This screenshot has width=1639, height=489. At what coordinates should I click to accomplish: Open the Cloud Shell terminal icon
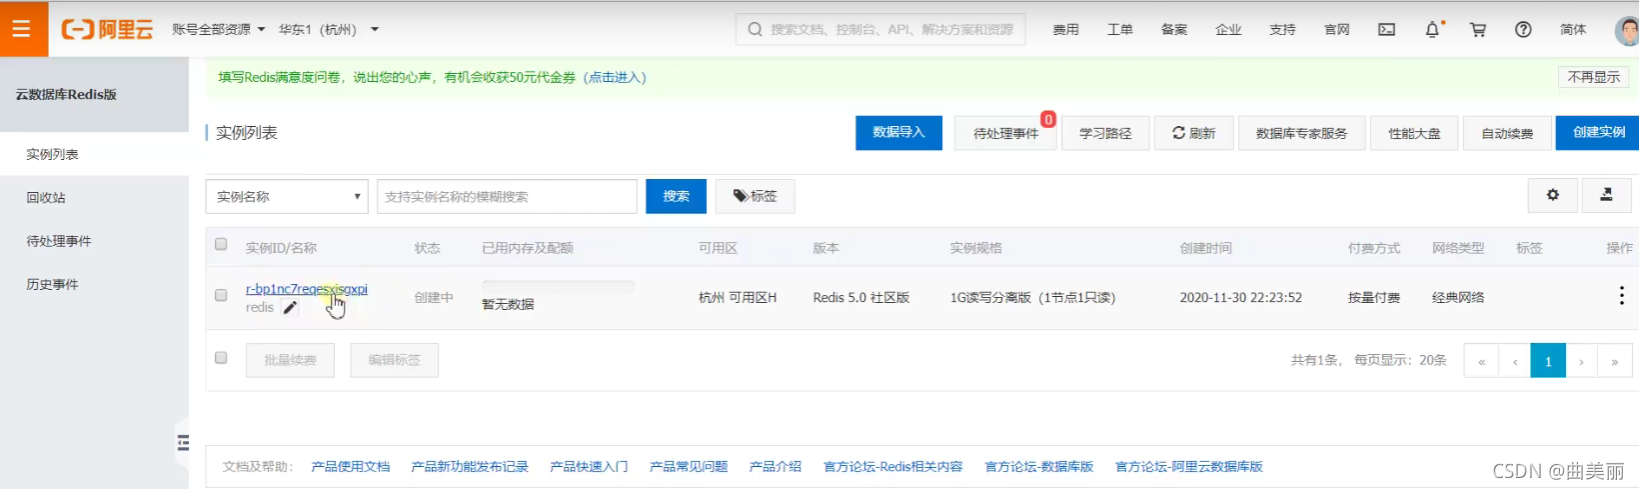[1386, 29]
